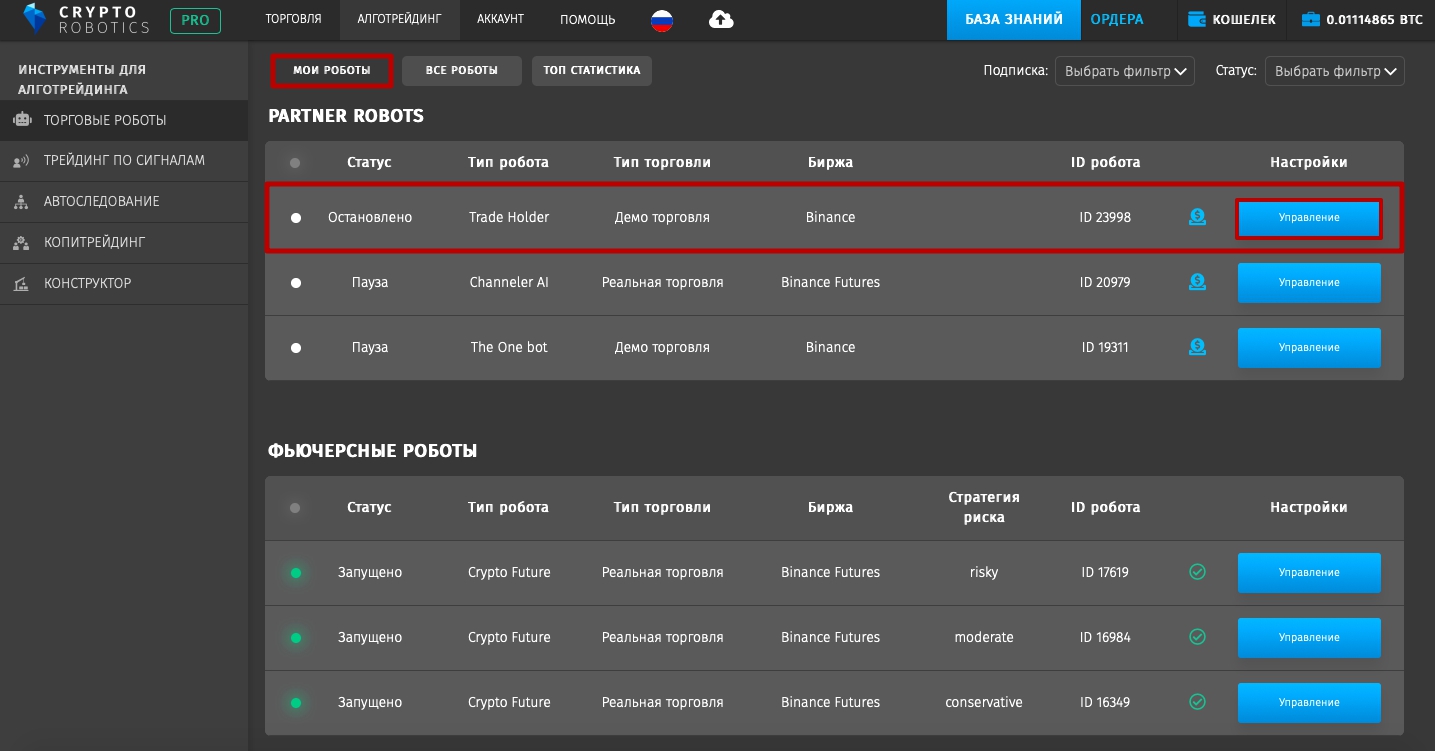Open Трейдинг по сигналам in sidebar
The height and width of the screenshot is (751, 1435).
(x=124, y=160)
